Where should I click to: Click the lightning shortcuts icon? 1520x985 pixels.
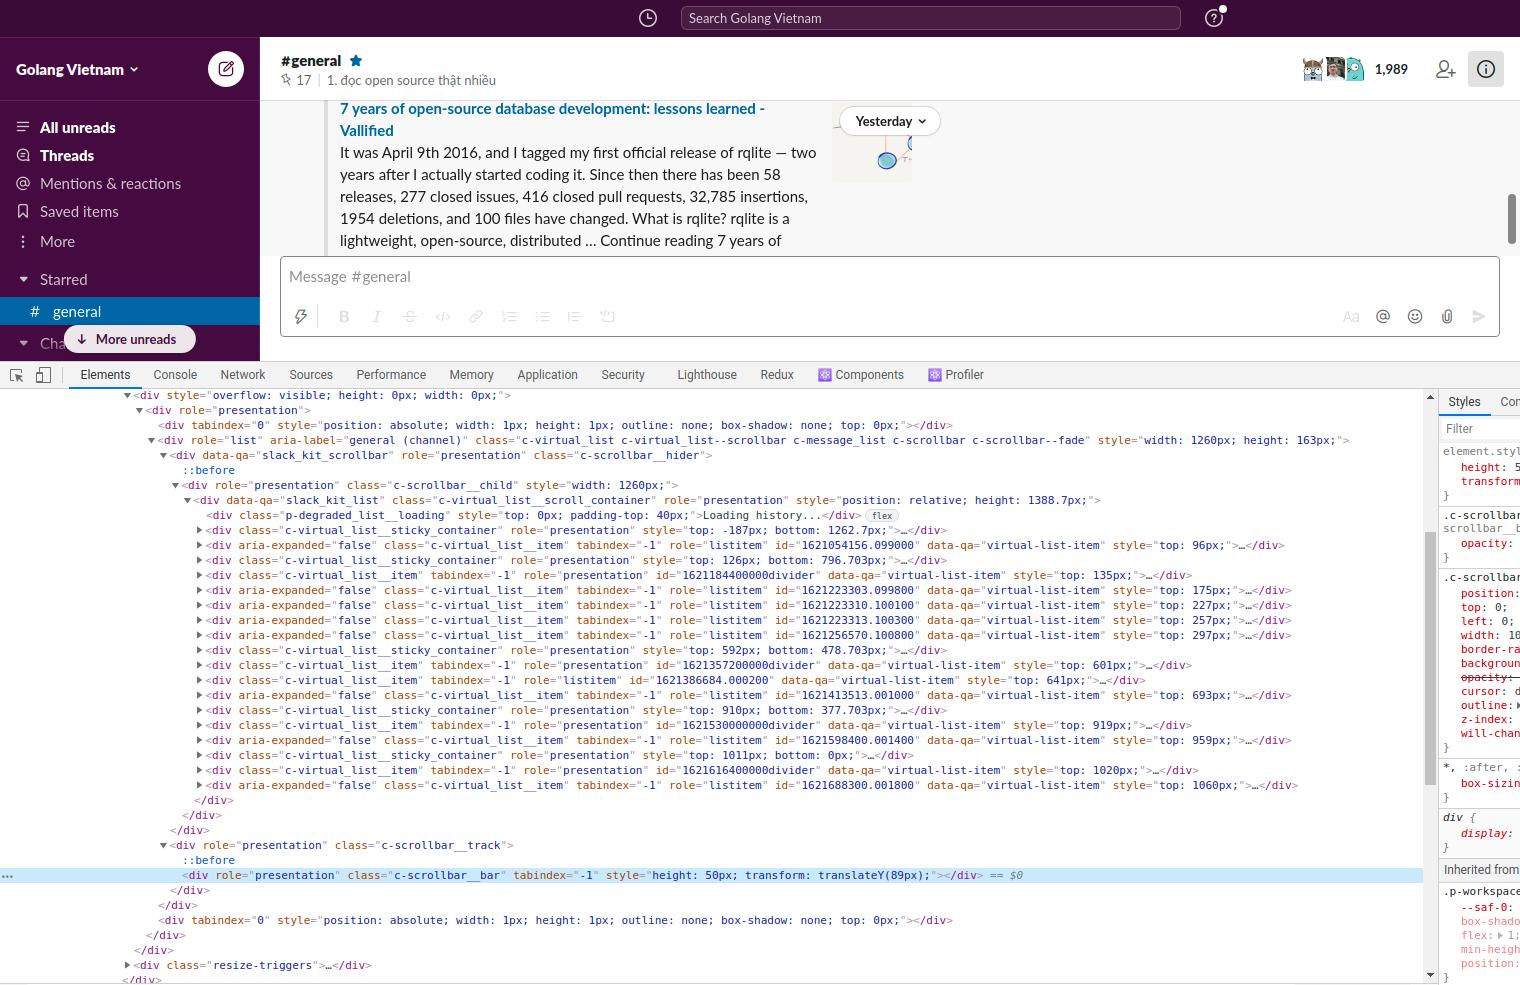coord(300,316)
